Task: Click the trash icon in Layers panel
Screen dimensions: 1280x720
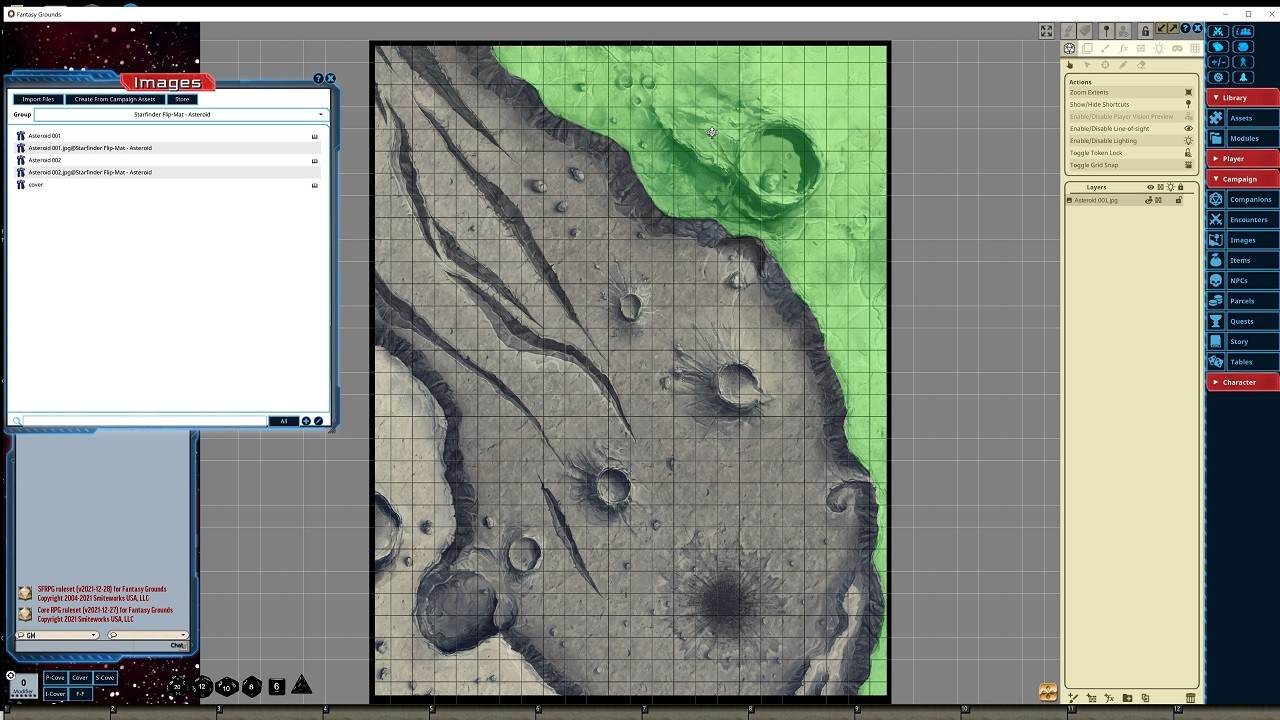Action: tap(1191, 698)
